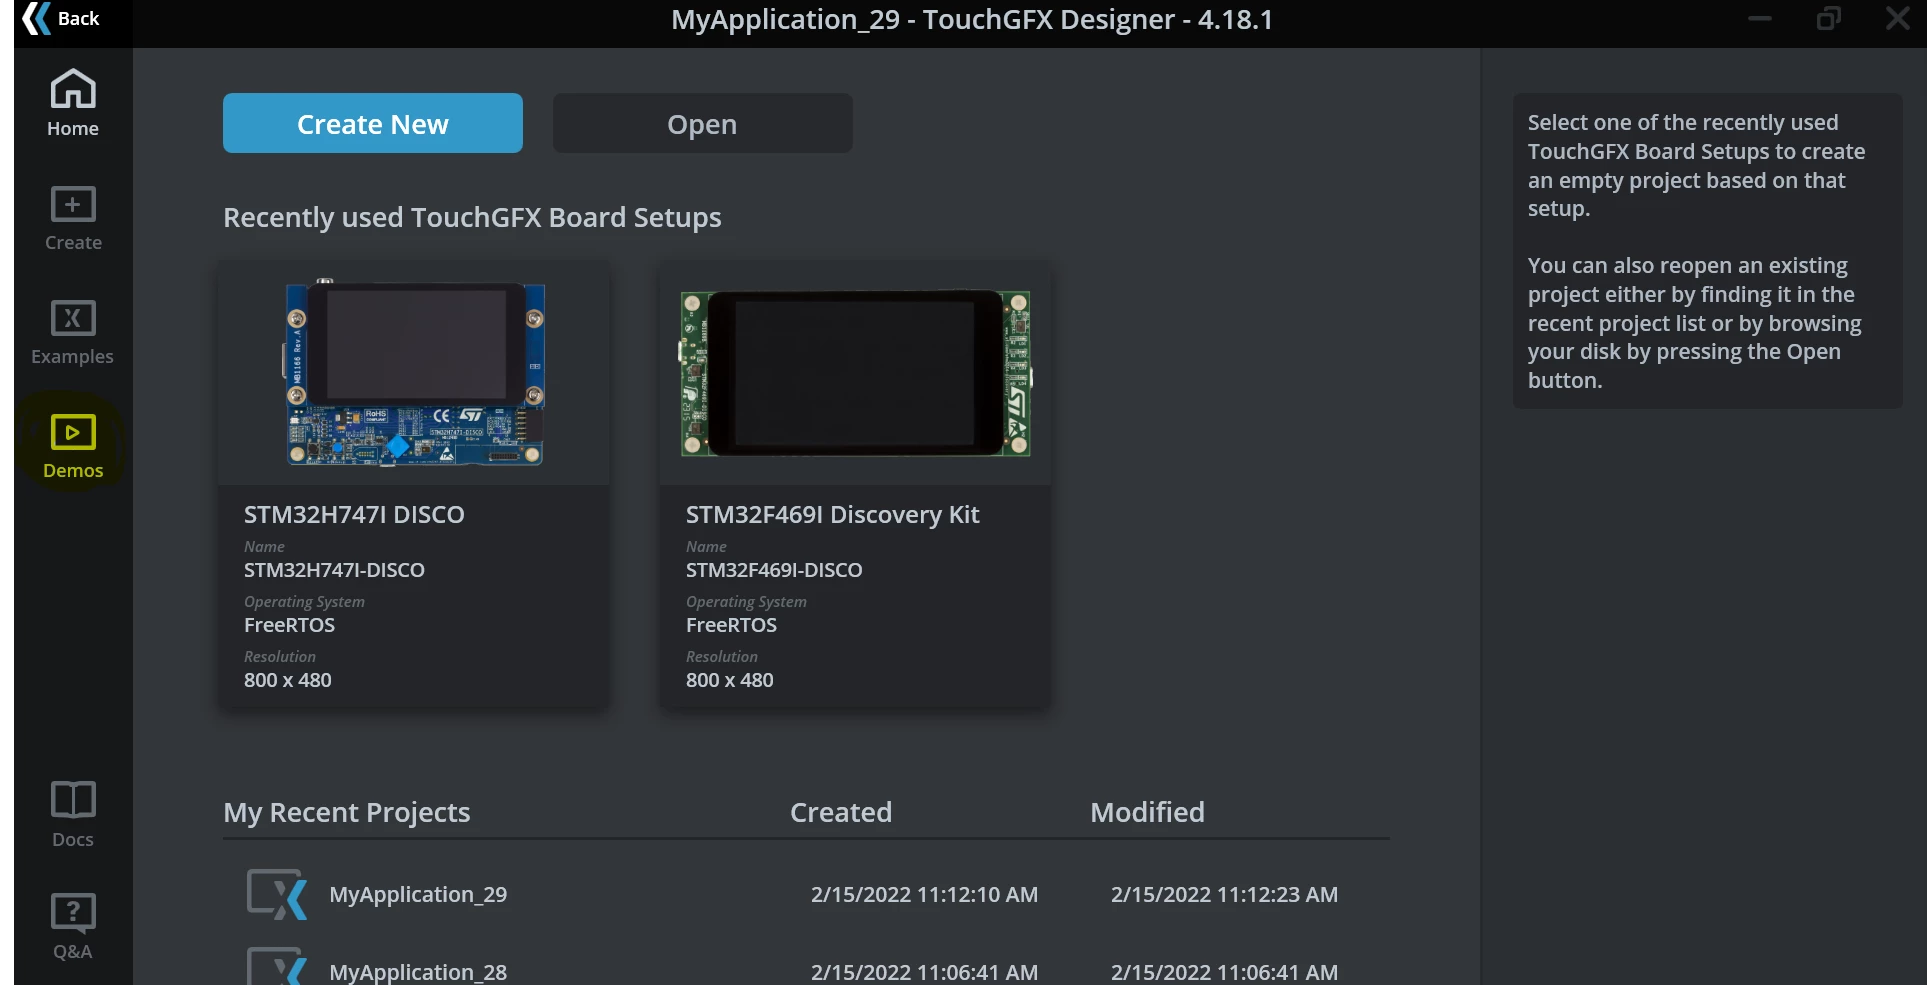Click the Demos label in sidebar
This screenshot has width=1927, height=985.
(x=73, y=471)
